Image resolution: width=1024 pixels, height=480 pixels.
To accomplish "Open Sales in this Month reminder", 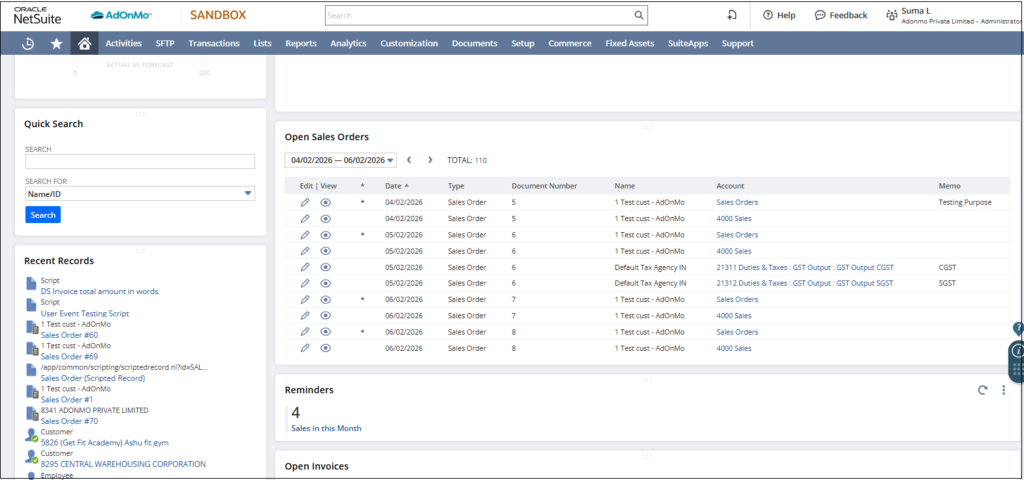I will tap(325, 428).
